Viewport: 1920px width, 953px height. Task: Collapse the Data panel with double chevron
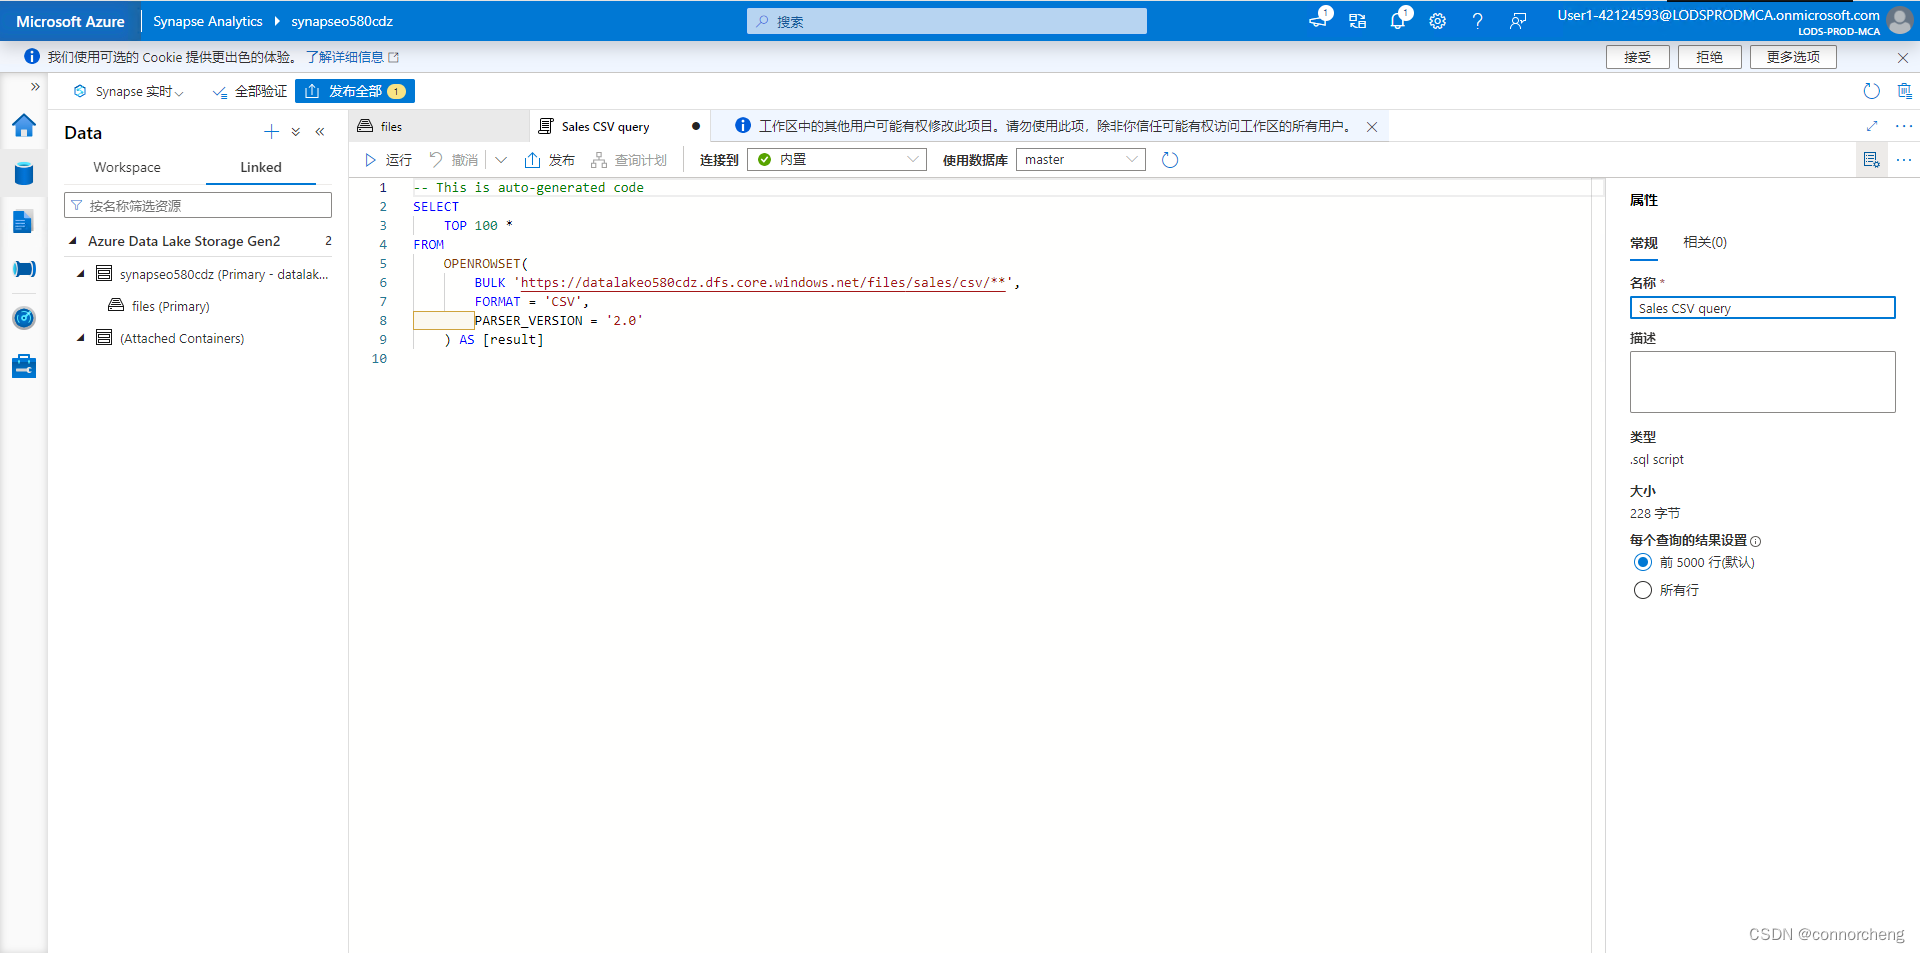tap(320, 132)
